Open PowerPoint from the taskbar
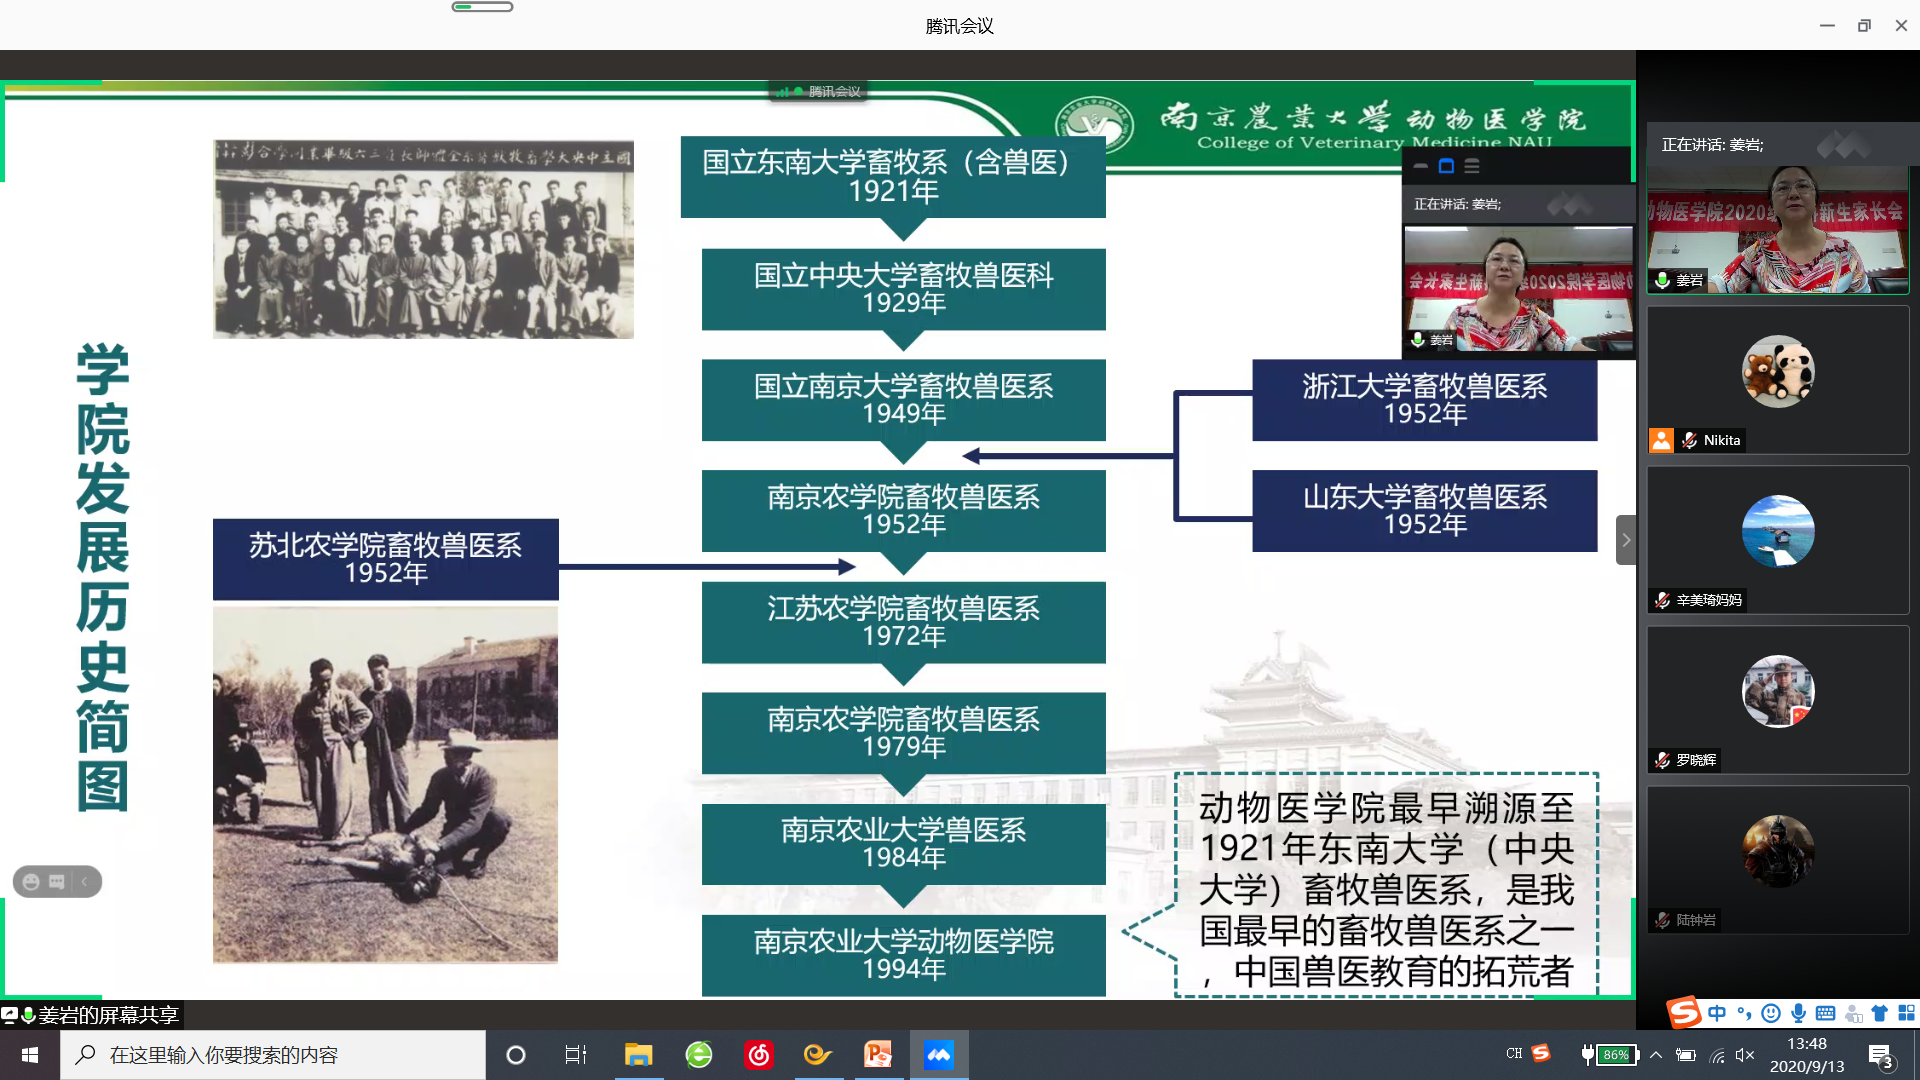Viewport: 1920px width, 1080px height. coord(878,1055)
